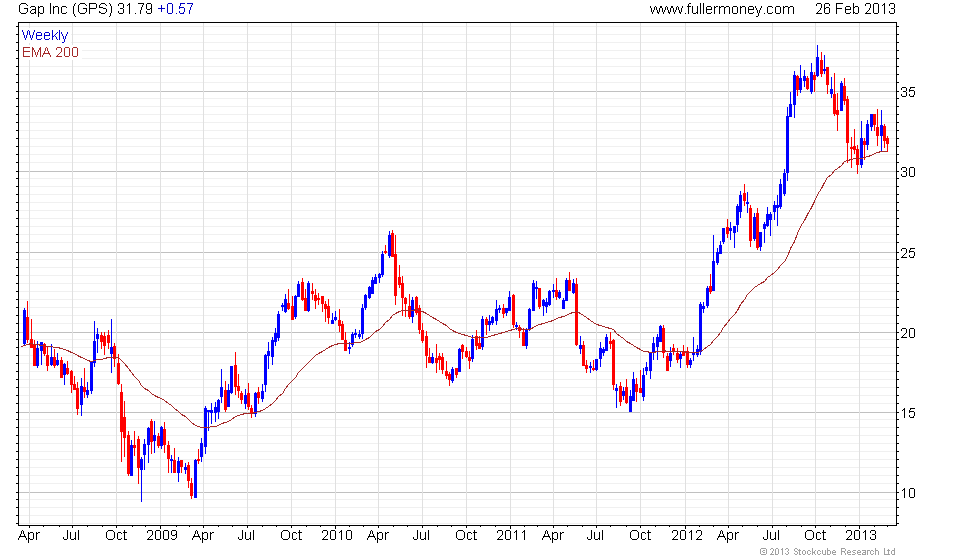980x560 pixels.
Task: Click the x-axis label 2011
Action: (x=512, y=536)
